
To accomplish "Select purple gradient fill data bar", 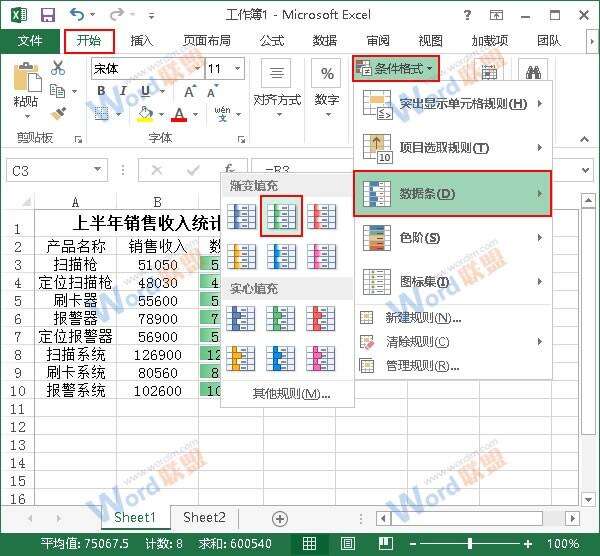I will coord(321,257).
